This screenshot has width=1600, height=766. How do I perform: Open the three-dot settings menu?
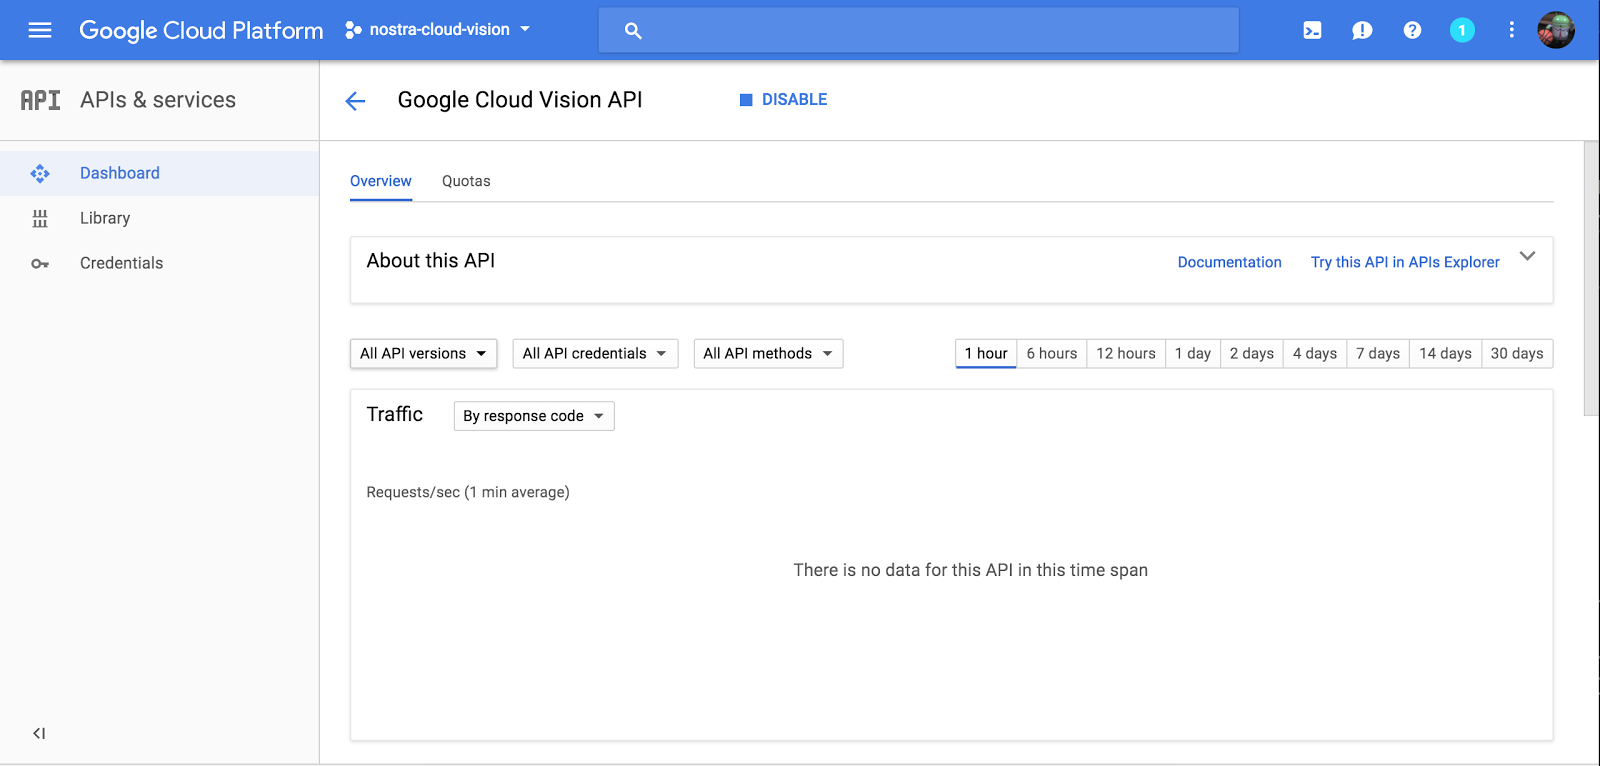point(1511,30)
